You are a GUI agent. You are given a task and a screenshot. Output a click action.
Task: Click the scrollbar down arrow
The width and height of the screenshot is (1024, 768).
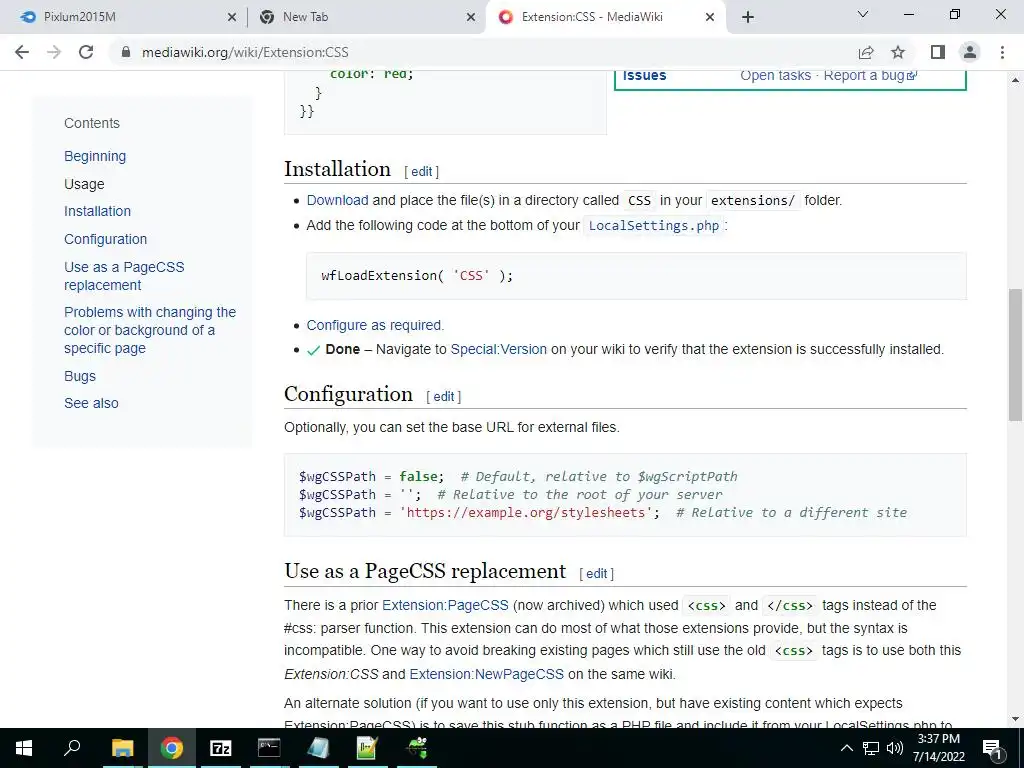click(x=1015, y=719)
